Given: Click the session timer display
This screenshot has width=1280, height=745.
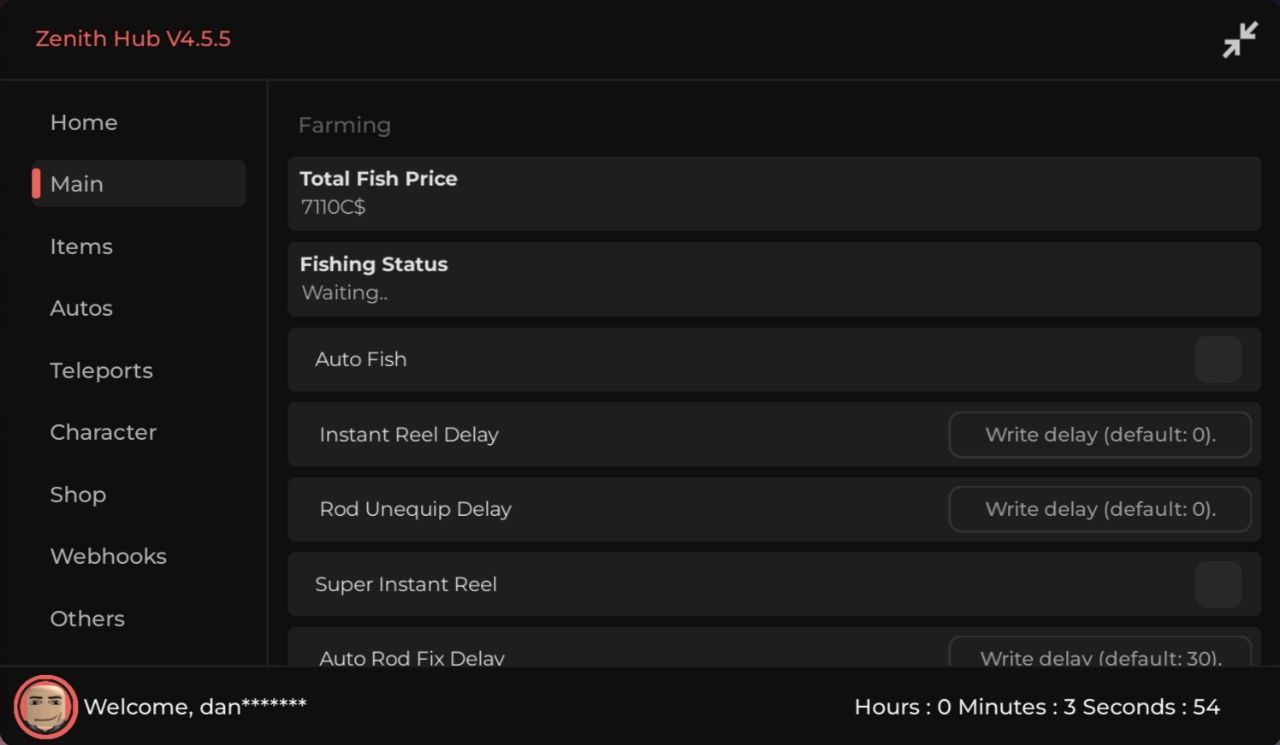Looking at the screenshot, I should [x=1037, y=707].
